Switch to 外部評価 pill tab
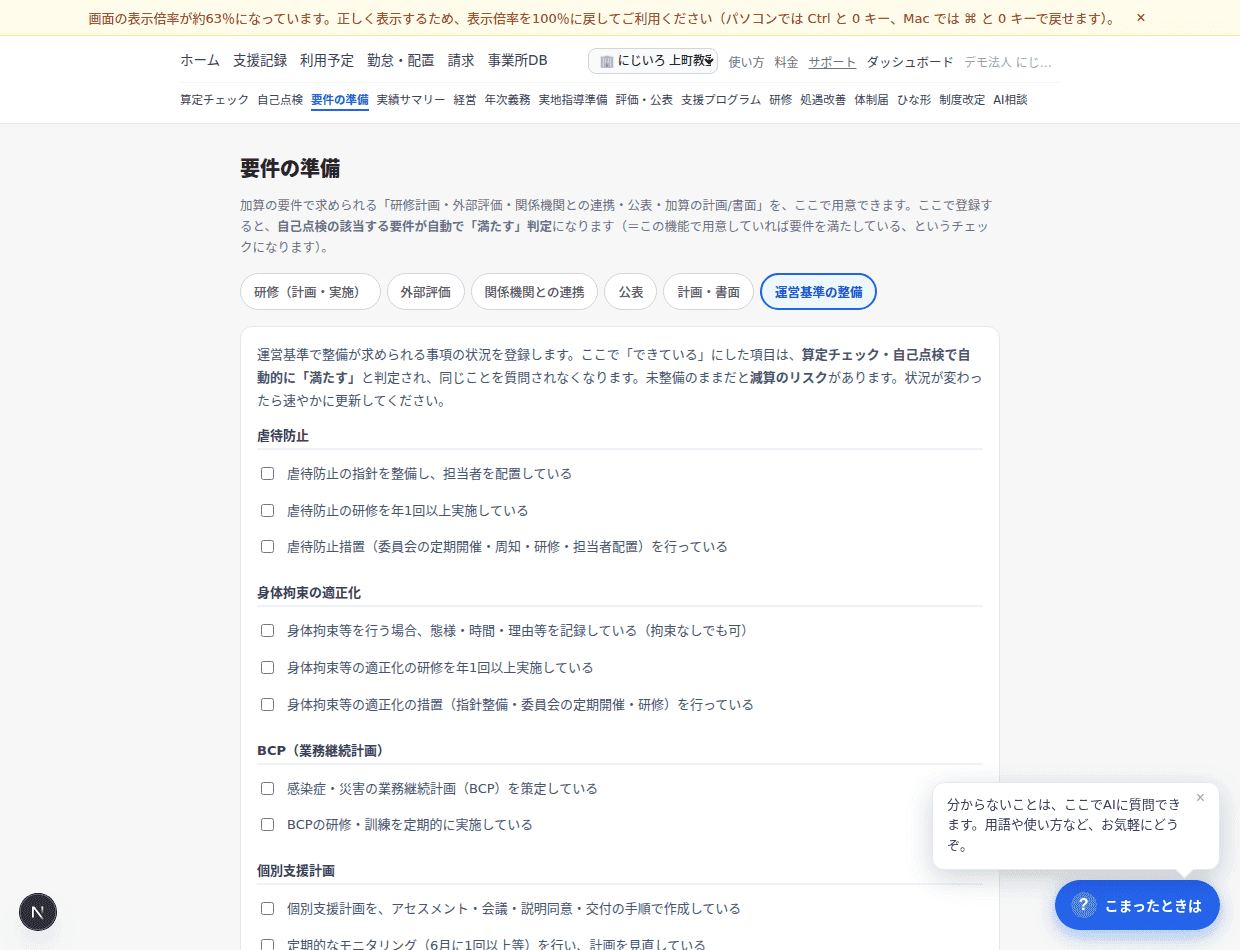 click(x=426, y=292)
